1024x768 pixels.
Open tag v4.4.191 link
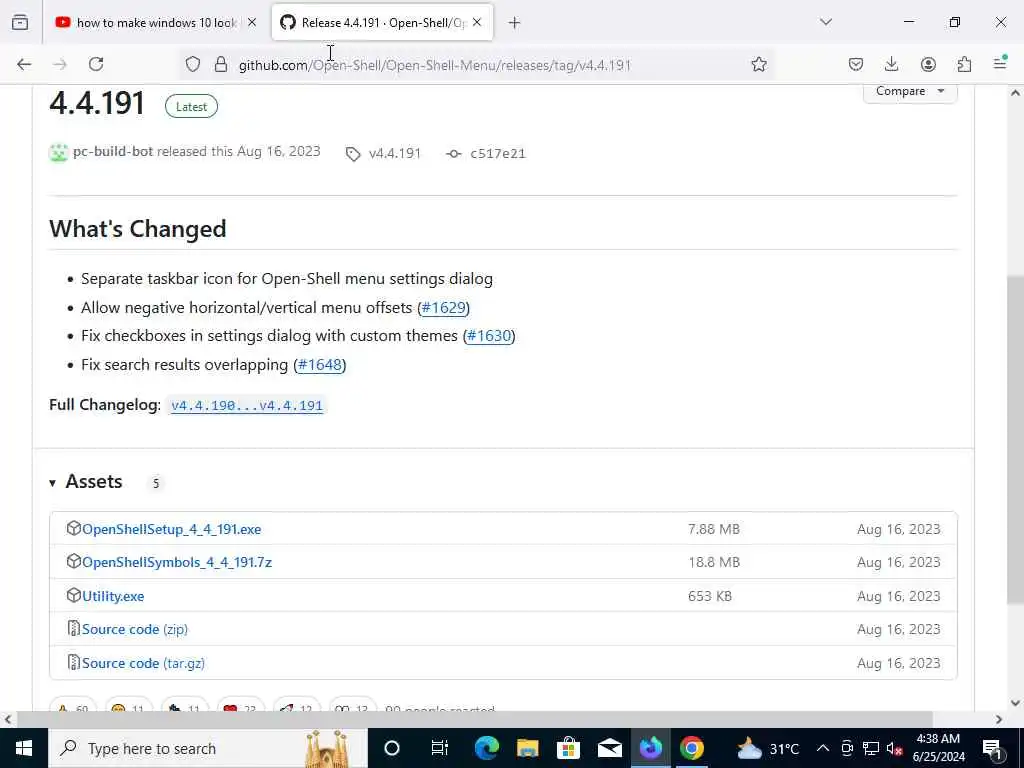pos(384,153)
